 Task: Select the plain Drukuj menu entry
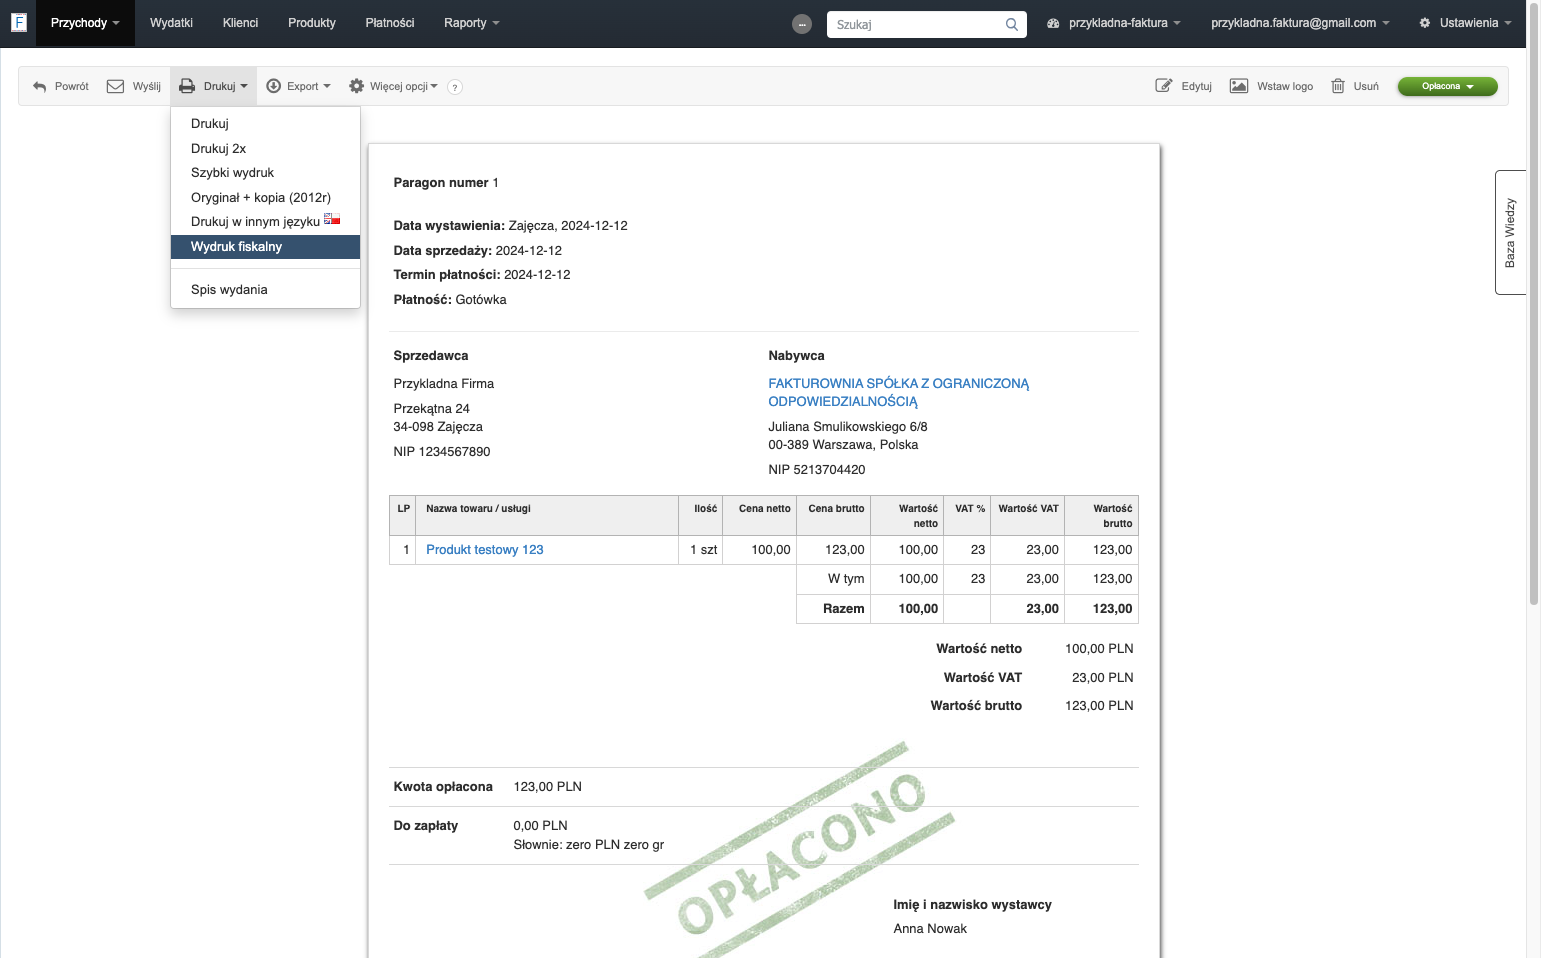pos(265,124)
